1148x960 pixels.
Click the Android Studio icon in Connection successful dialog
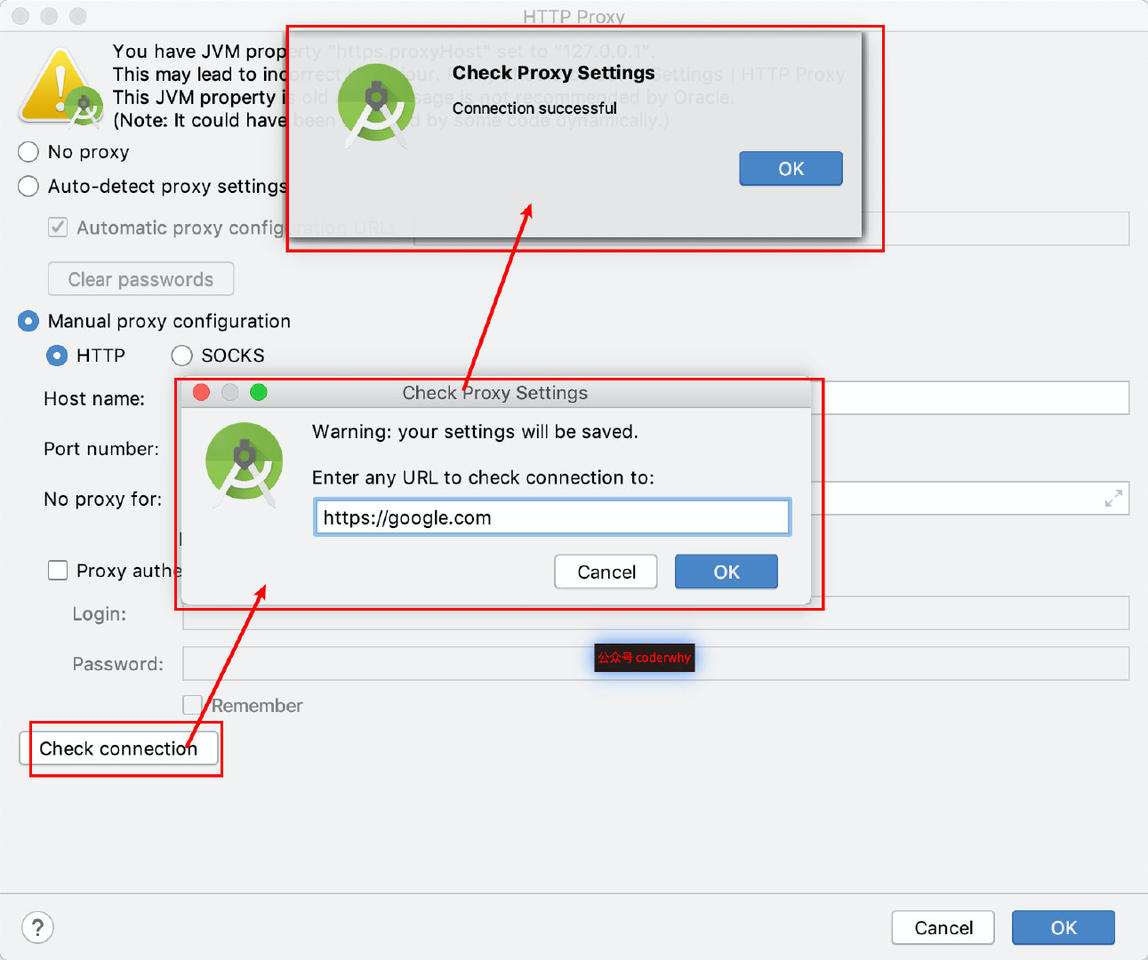tap(376, 105)
